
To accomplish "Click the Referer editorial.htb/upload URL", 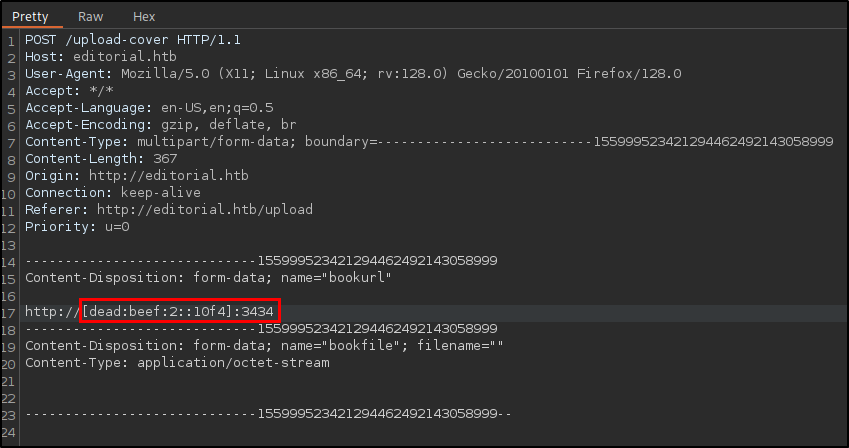I will click(x=205, y=210).
